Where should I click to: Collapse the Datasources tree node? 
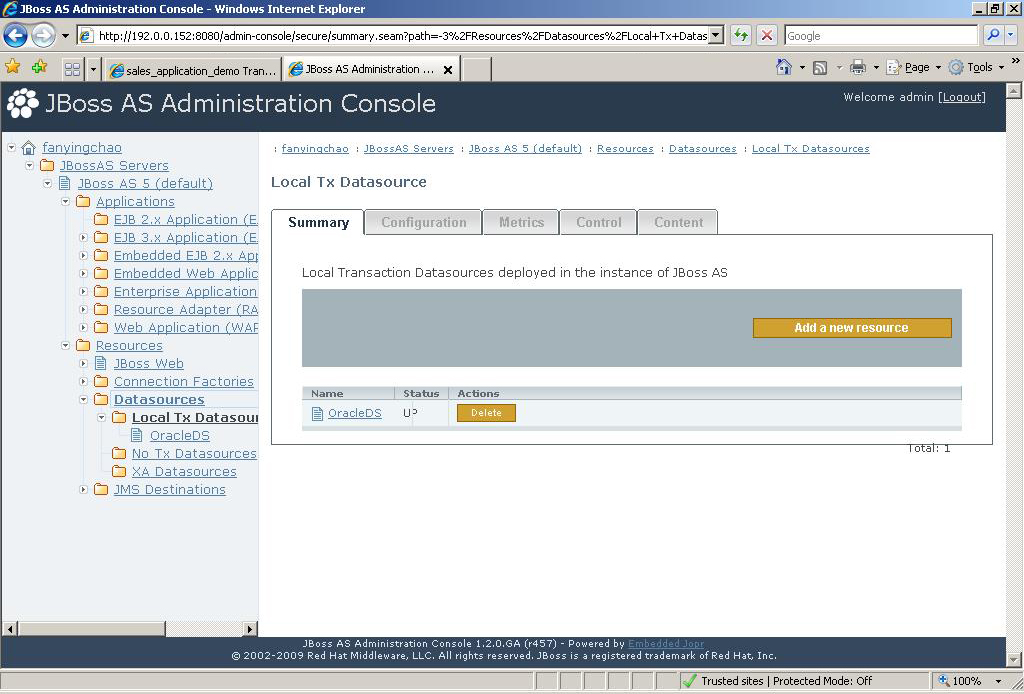point(83,399)
